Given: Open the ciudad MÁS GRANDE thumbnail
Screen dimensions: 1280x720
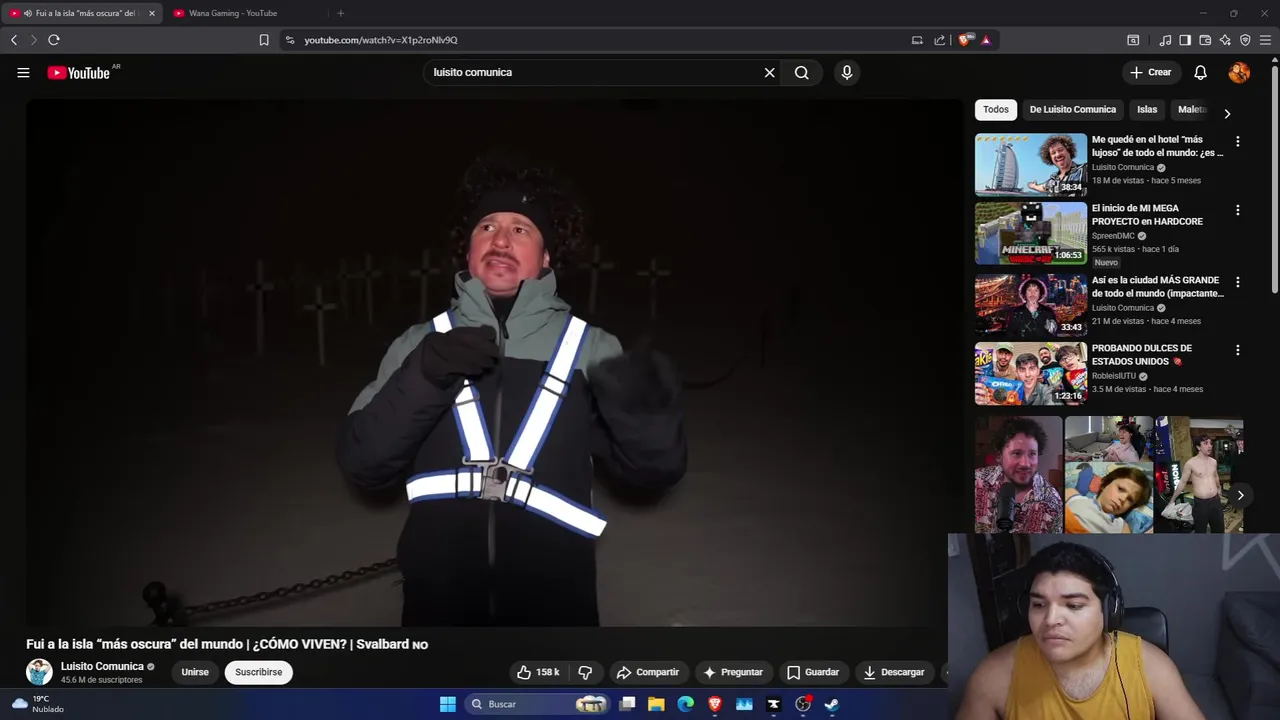Looking at the screenshot, I should click(1031, 305).
